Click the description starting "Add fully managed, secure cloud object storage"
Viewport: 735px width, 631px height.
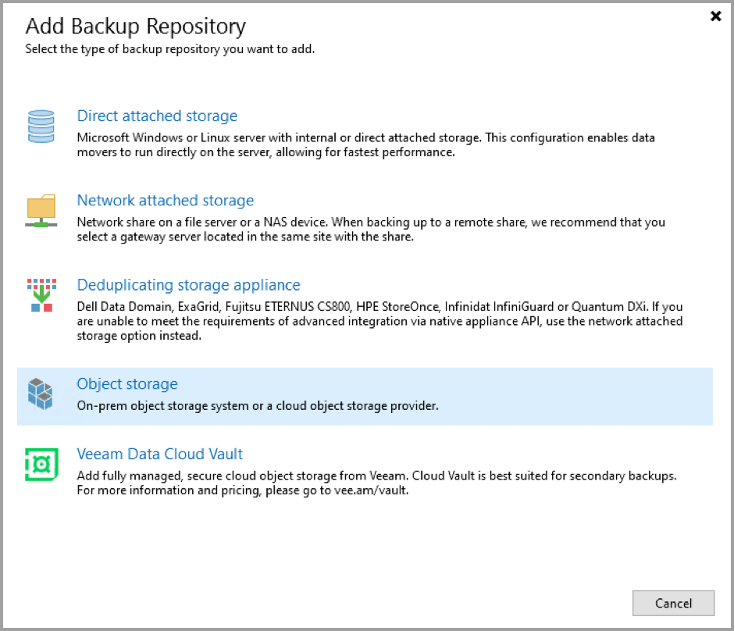coord(376,483)
